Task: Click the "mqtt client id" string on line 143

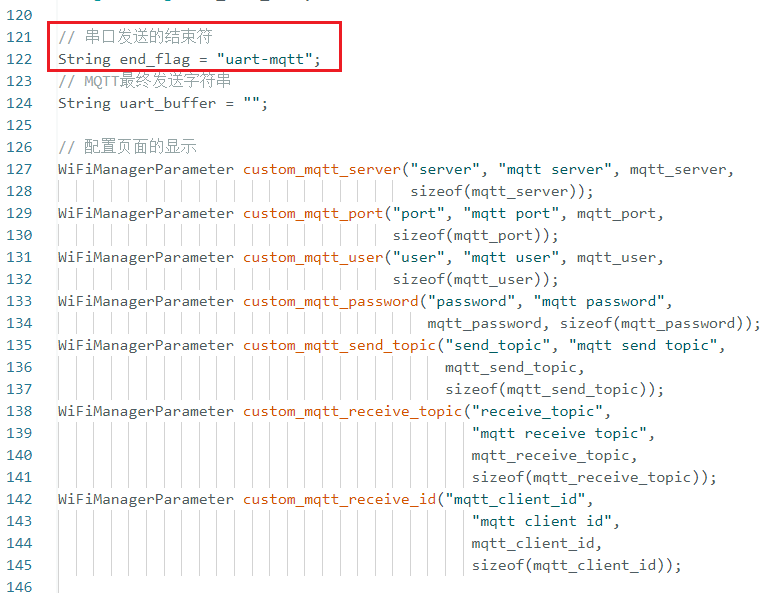Action: click(x=546, y=521)
